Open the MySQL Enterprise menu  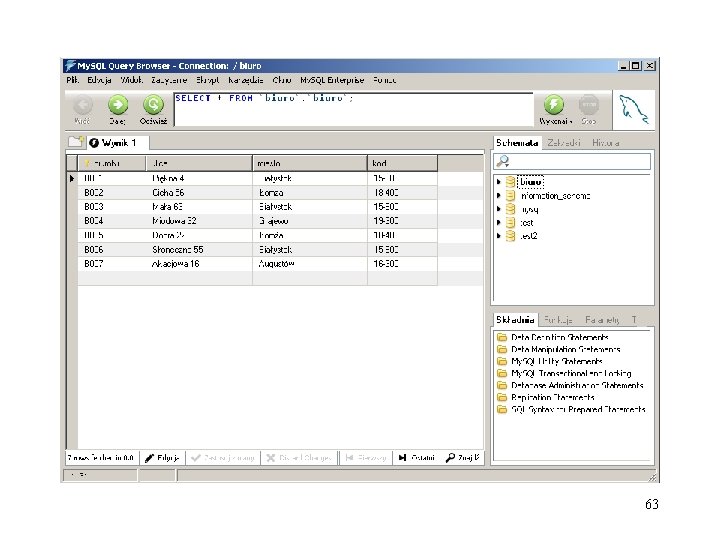tap(332, 80)
